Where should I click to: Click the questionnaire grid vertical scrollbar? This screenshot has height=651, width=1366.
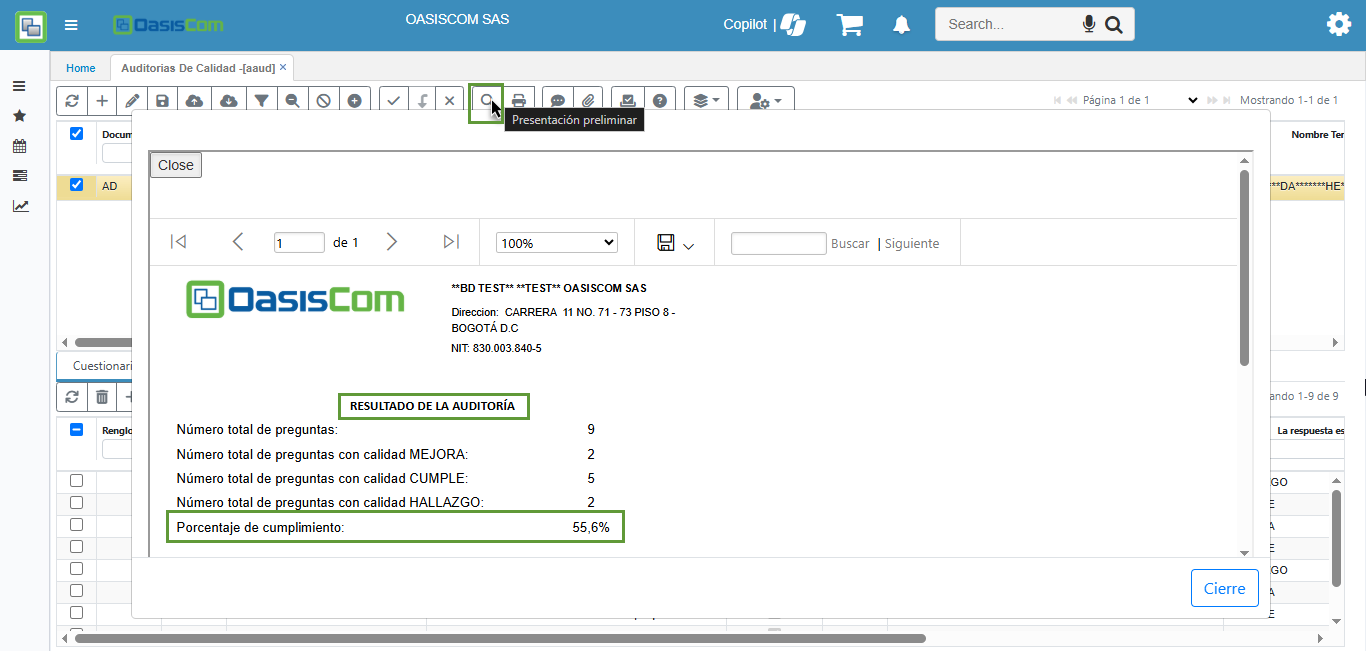pyautogui.click(x=1337, y=538)
